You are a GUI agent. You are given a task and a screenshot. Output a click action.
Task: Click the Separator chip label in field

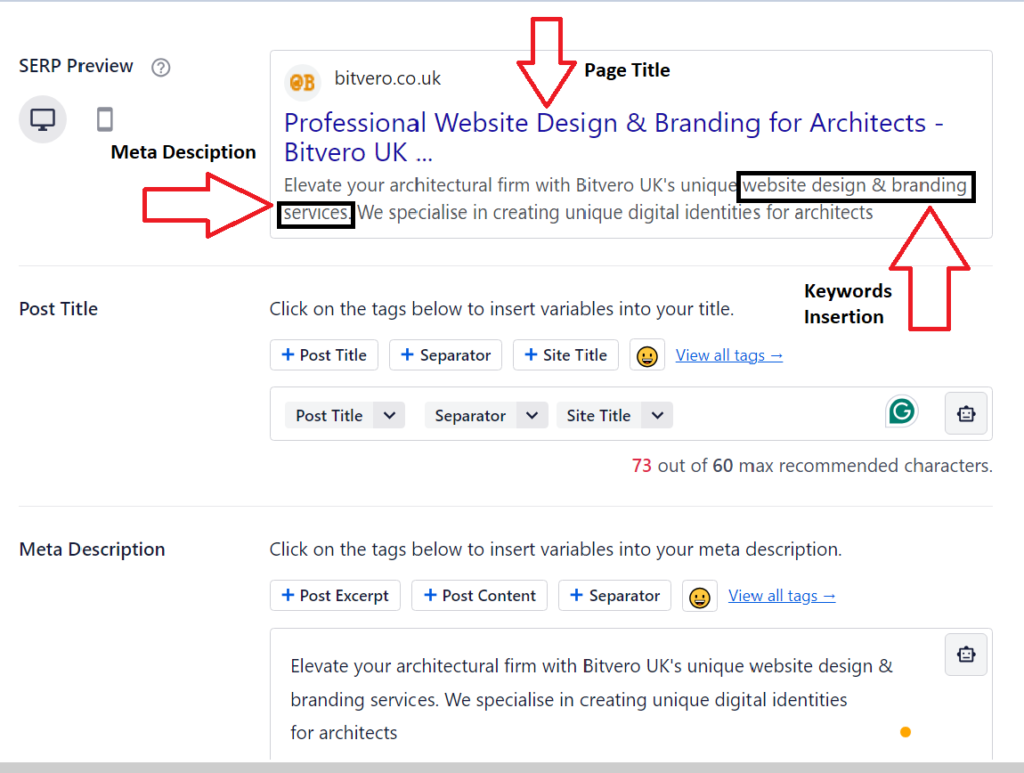click(470, 415)
